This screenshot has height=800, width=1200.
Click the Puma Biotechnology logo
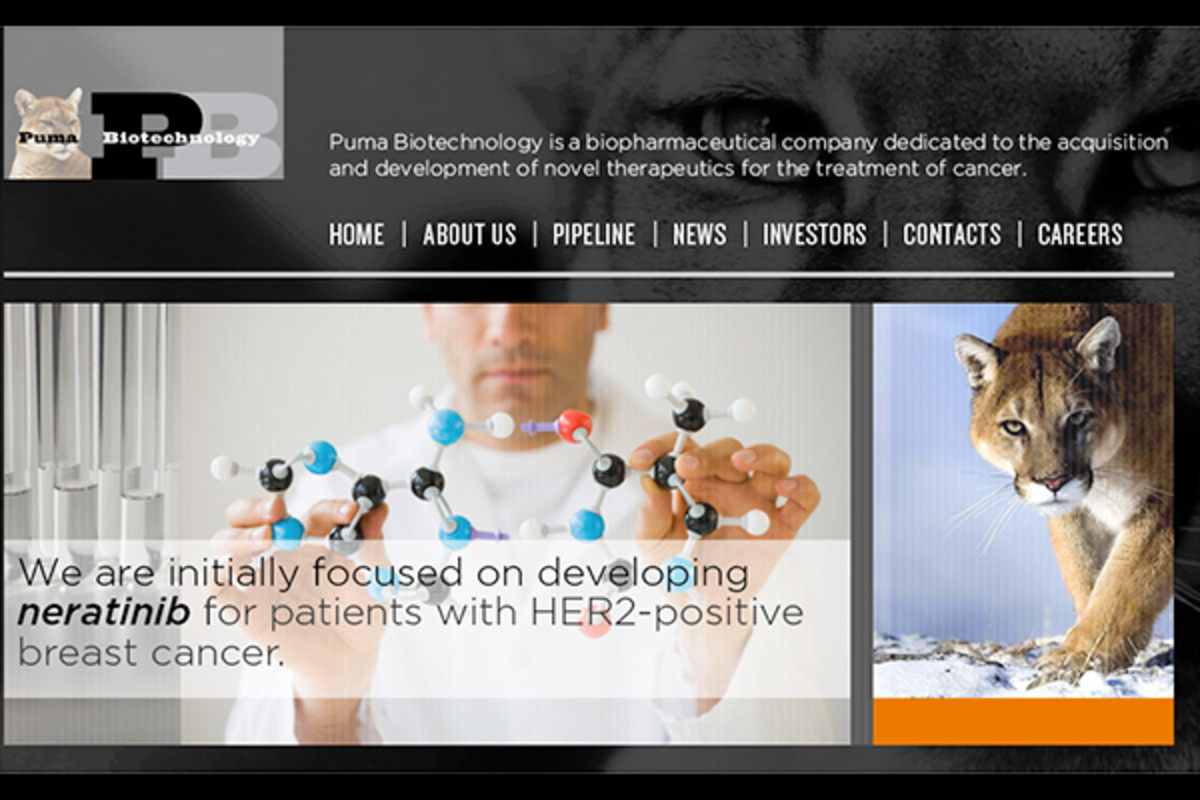tap(143, 103)
